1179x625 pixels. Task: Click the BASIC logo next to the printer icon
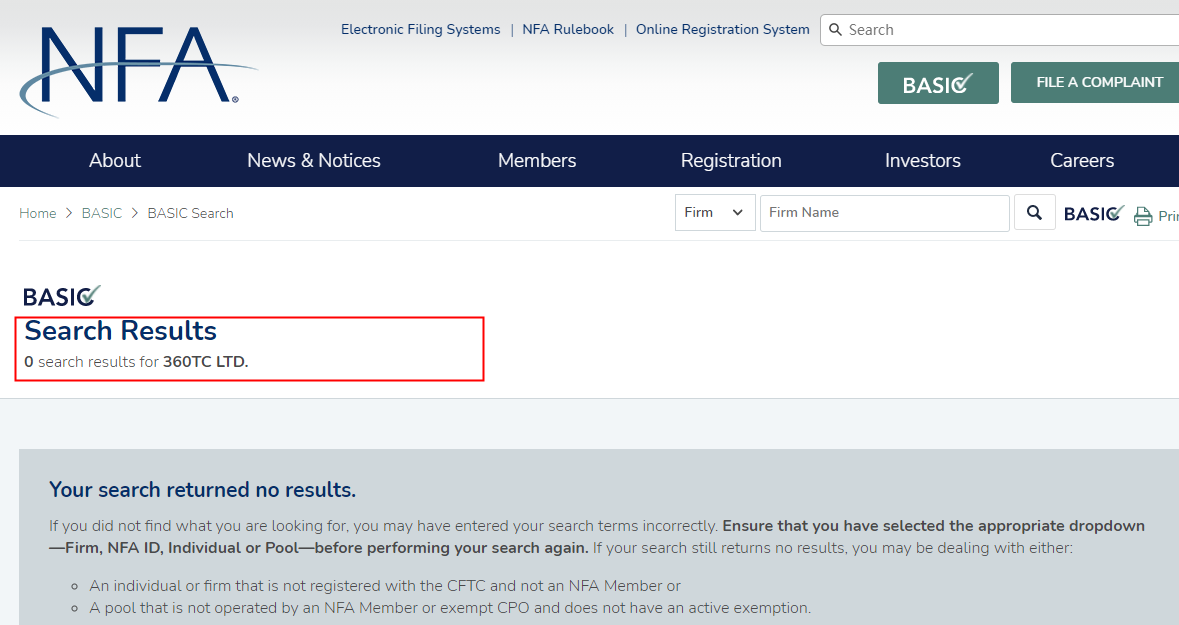tap(1093, 214)
